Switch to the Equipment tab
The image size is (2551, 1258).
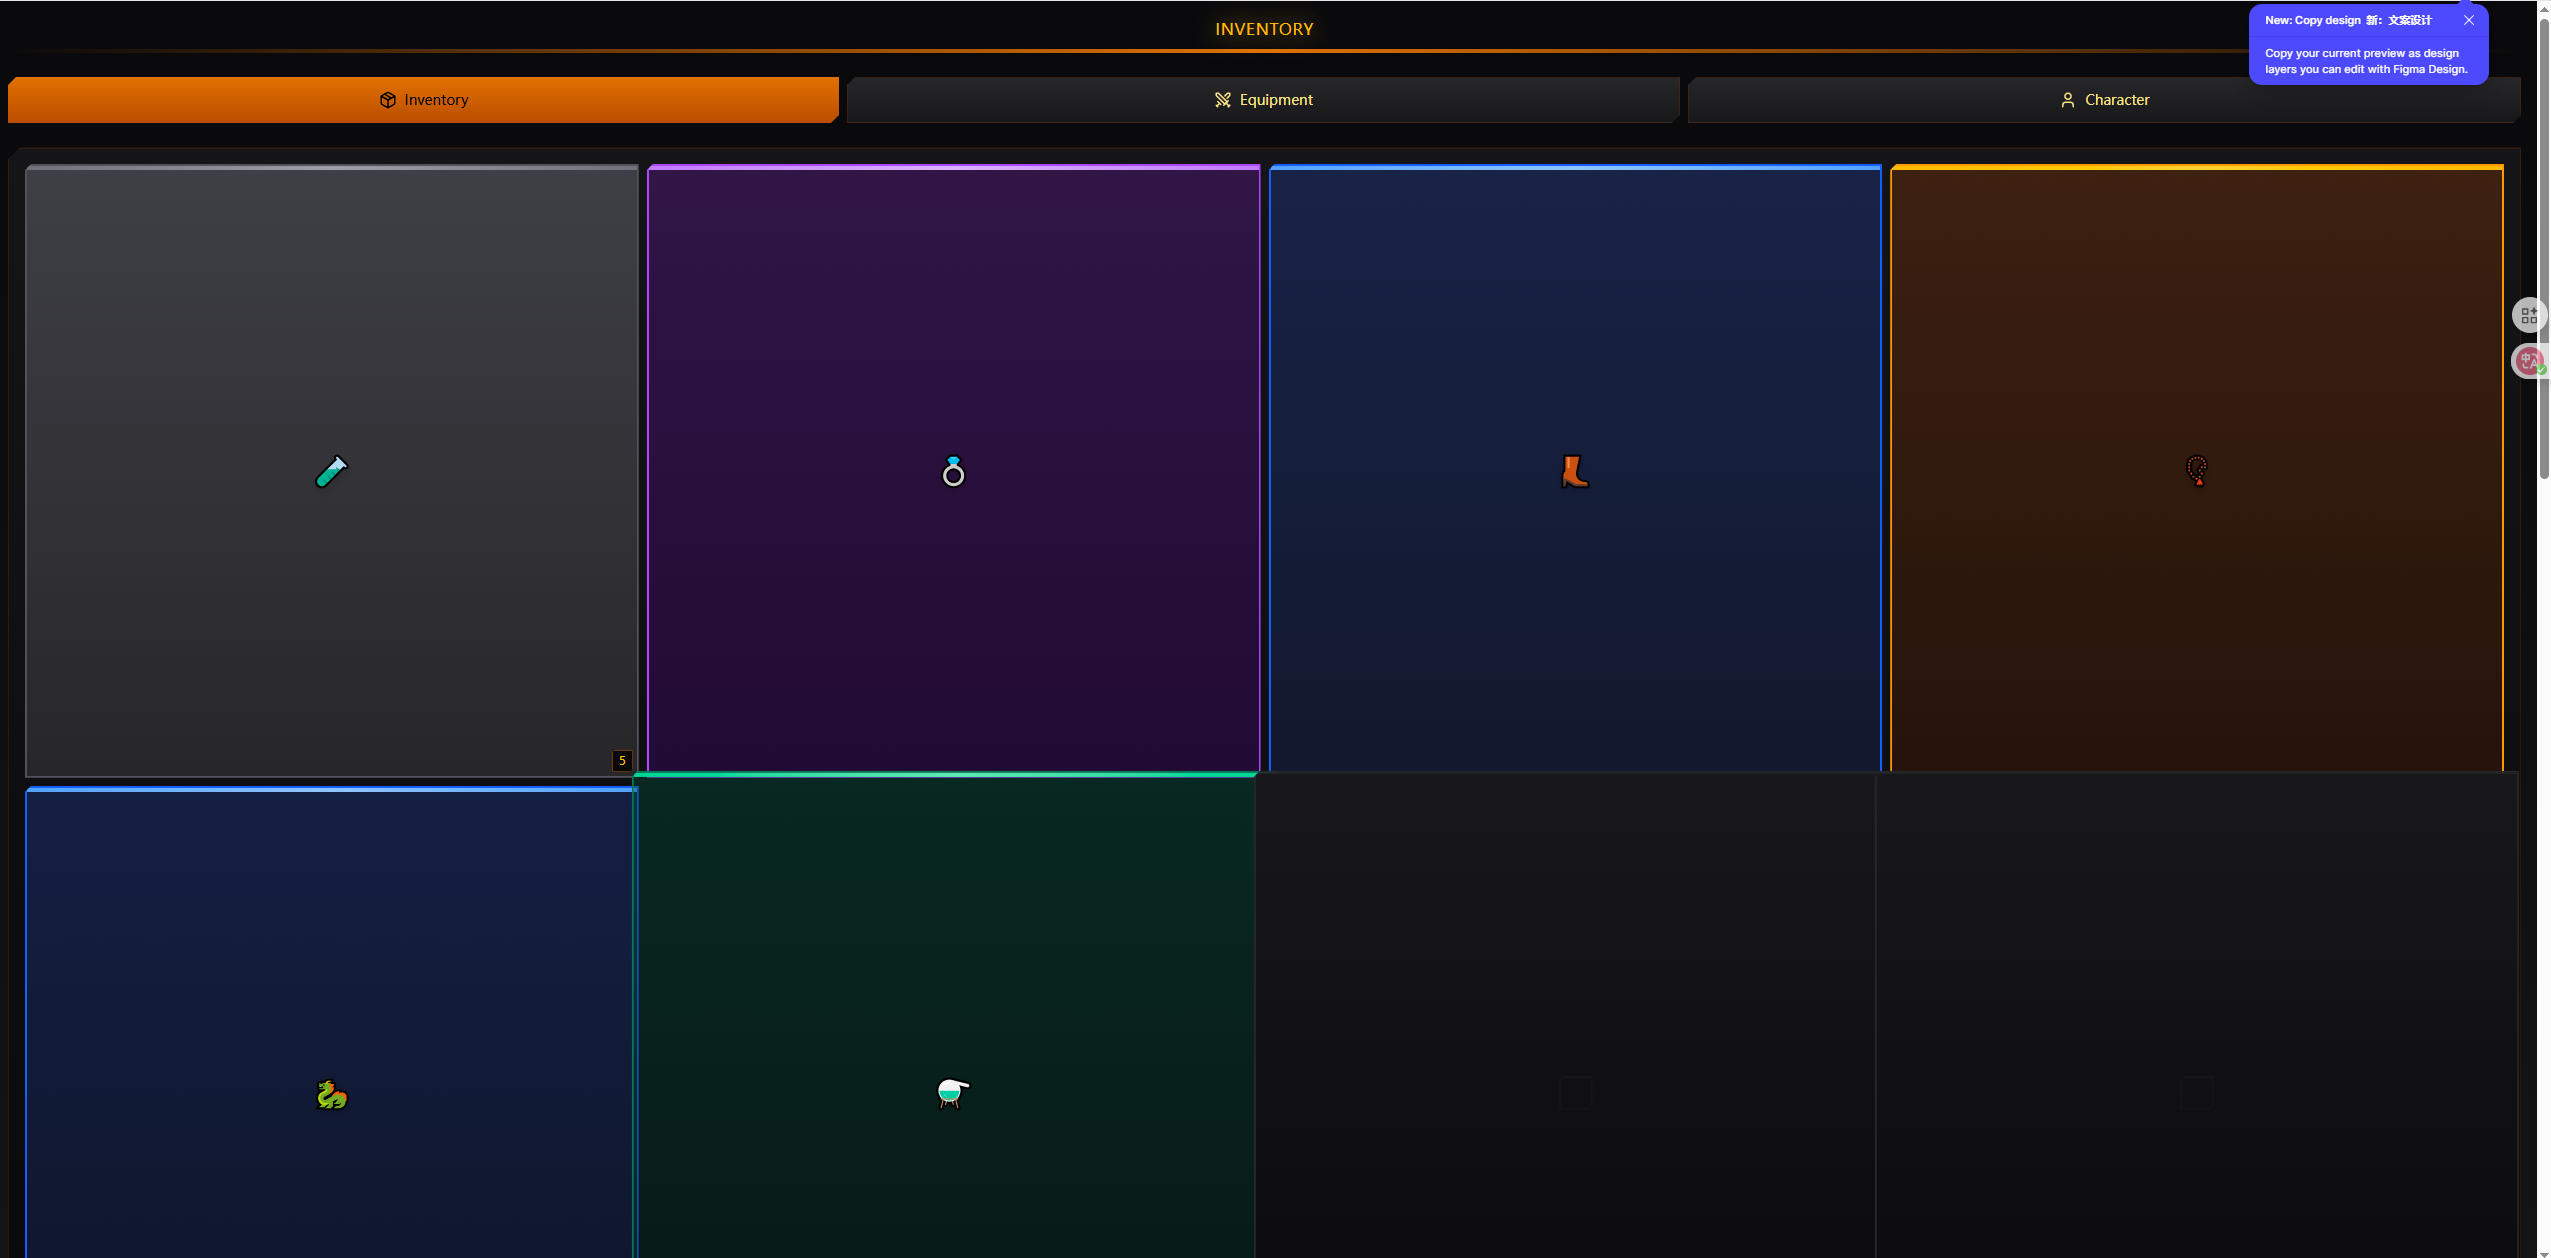tap(1262, 100)
